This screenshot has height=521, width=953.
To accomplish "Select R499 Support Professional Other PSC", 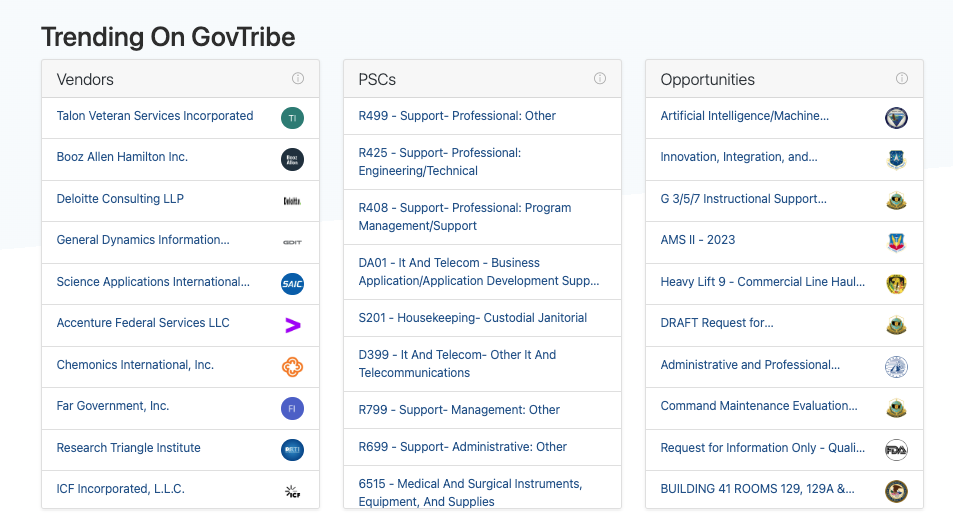I will [x=457, y=116].
